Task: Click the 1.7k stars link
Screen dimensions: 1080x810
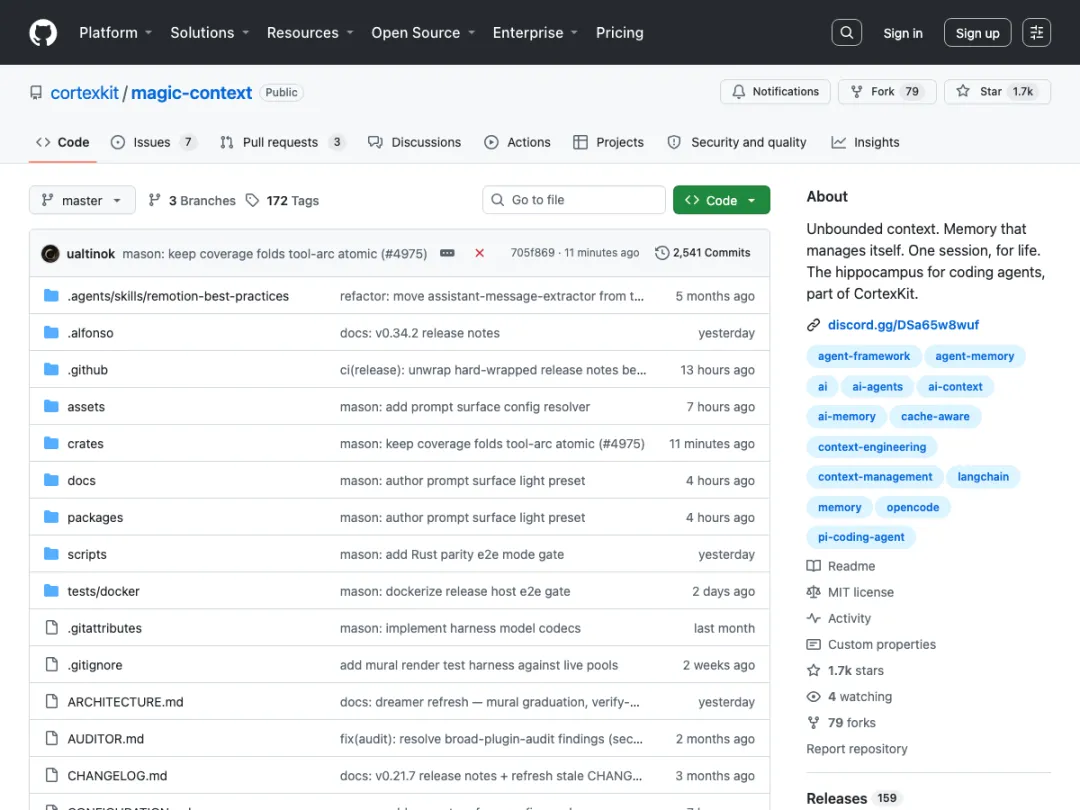Action: 855,670
